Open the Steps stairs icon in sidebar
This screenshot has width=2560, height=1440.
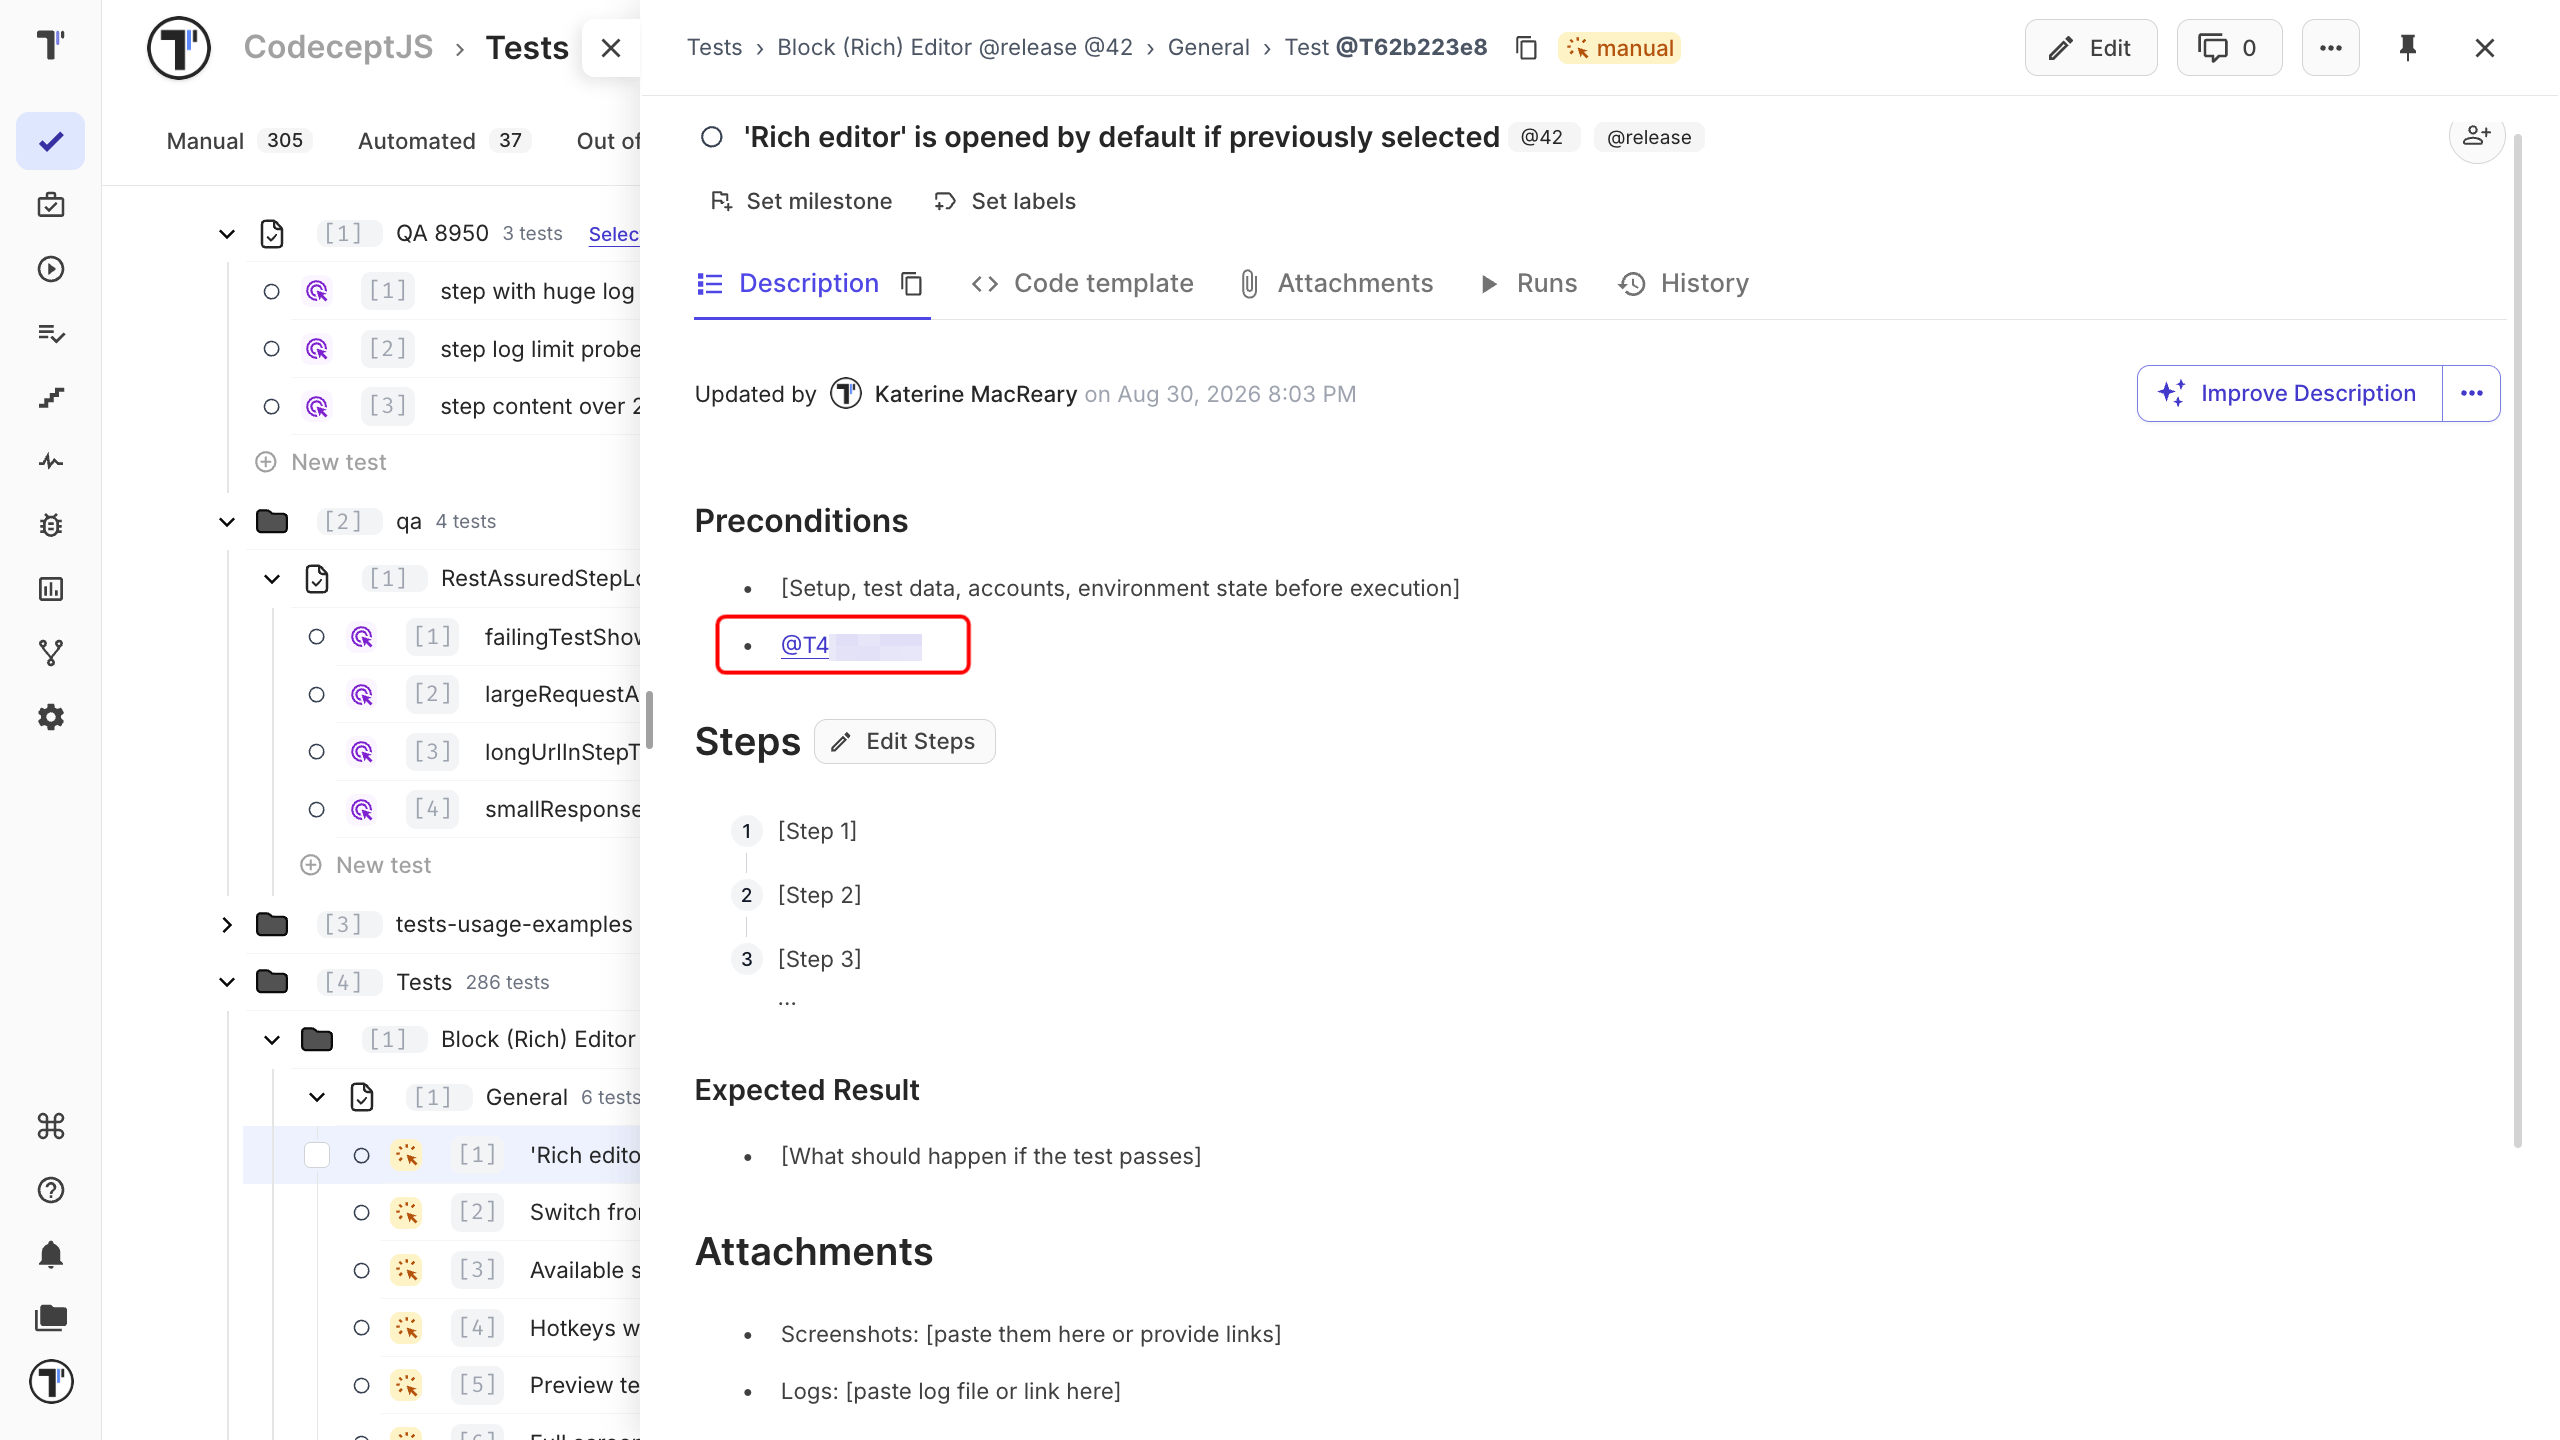click(x=51, y=397)
